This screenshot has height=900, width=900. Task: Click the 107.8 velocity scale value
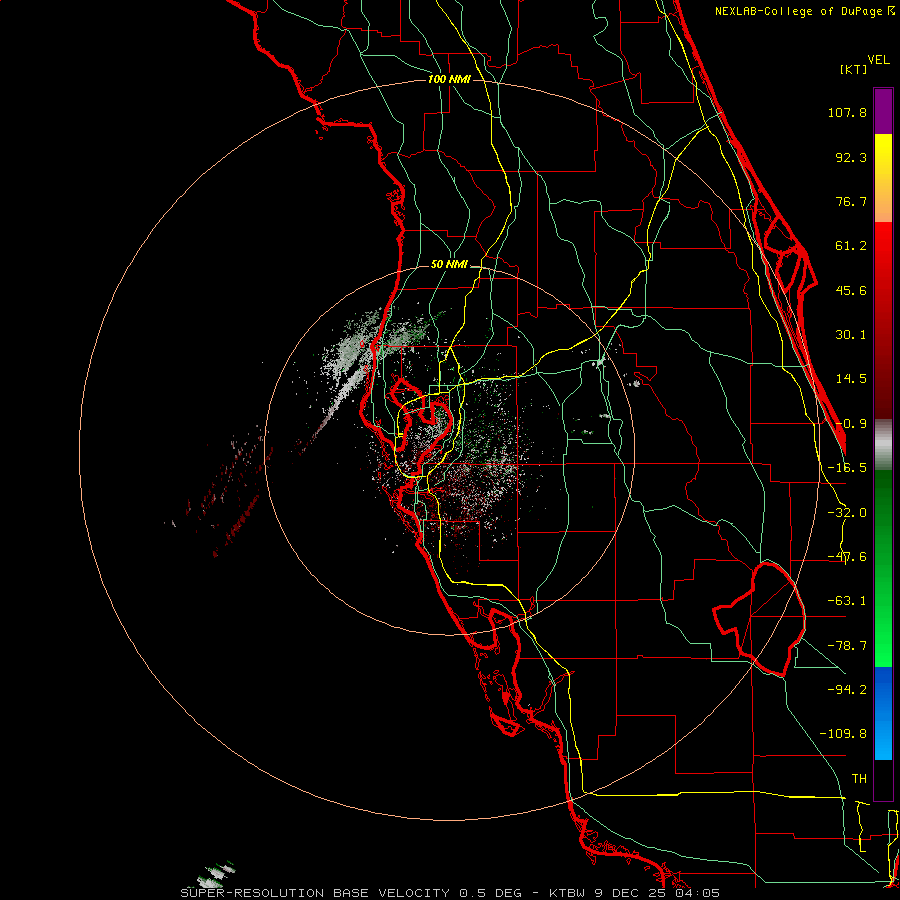(x=847, y=112)
